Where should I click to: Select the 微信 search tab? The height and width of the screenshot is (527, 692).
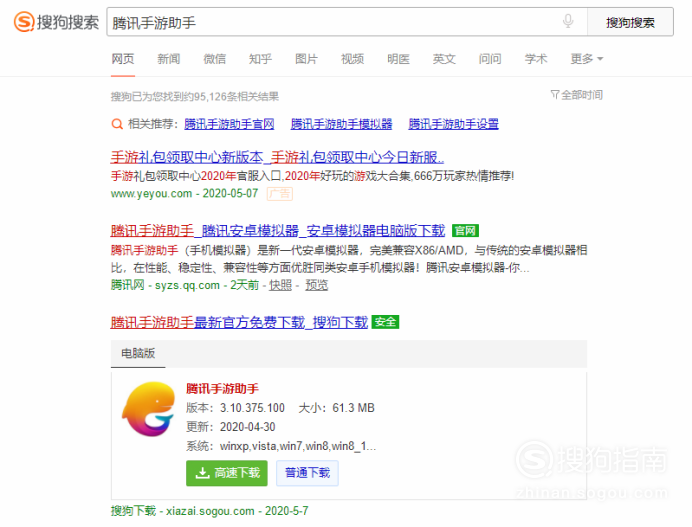[215, 59]
